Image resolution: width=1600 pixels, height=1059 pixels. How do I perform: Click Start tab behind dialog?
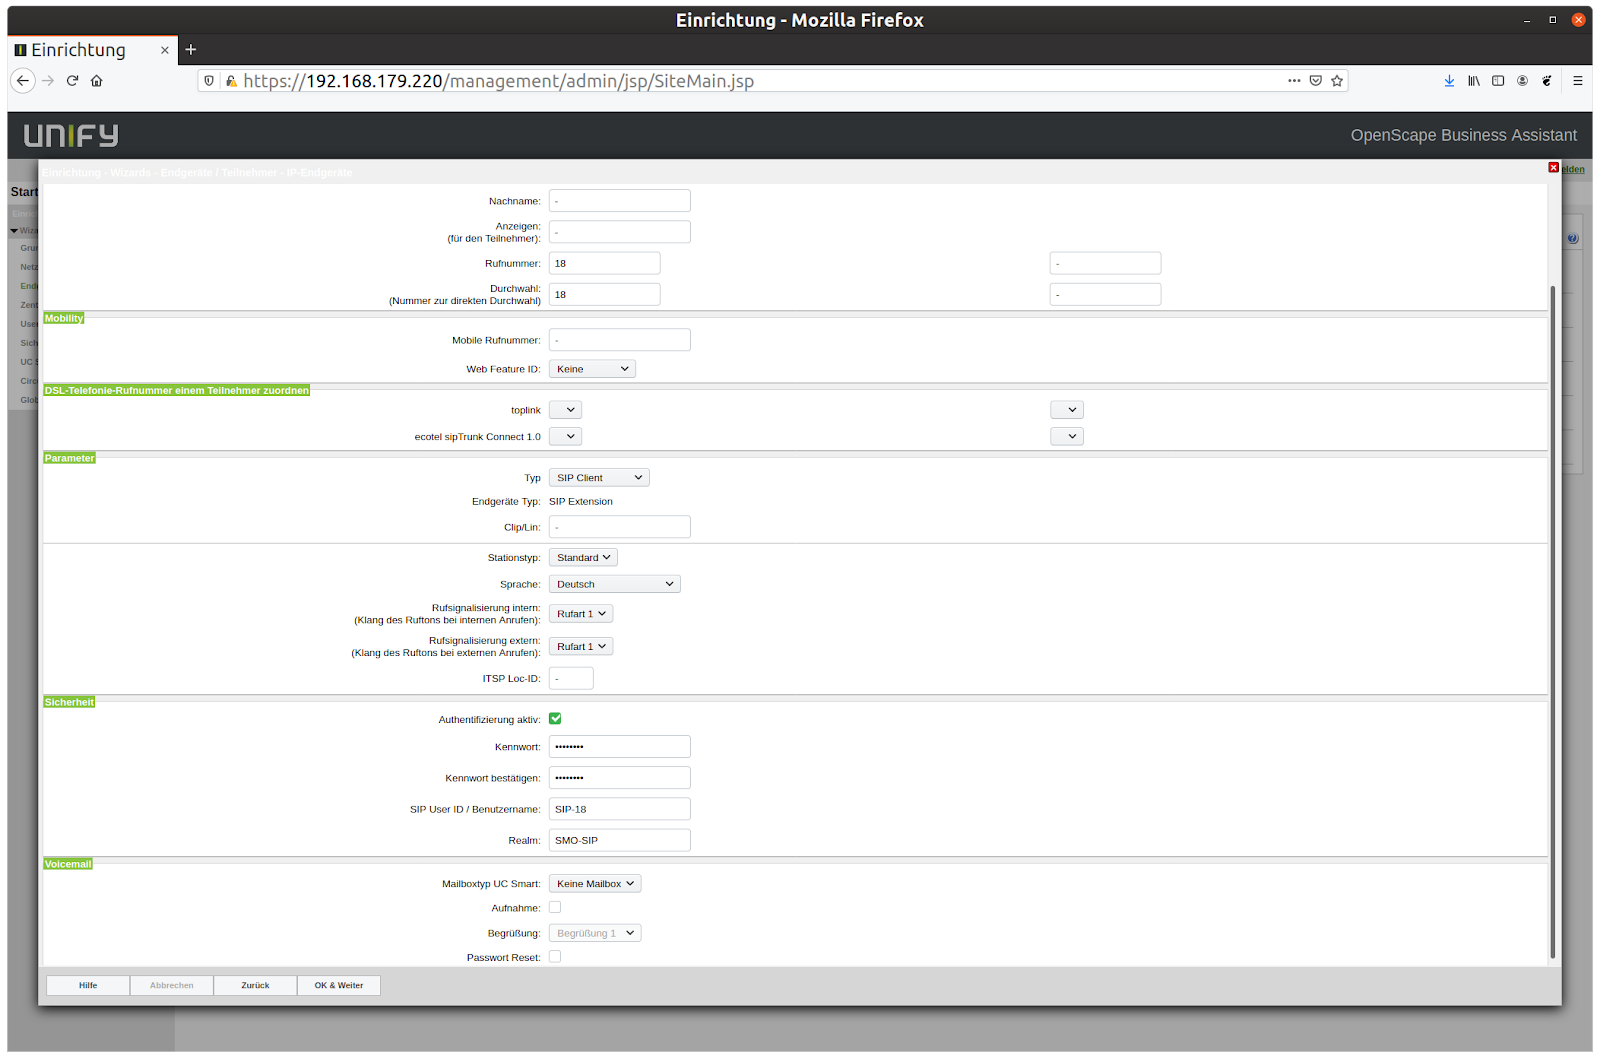[24, 192]
